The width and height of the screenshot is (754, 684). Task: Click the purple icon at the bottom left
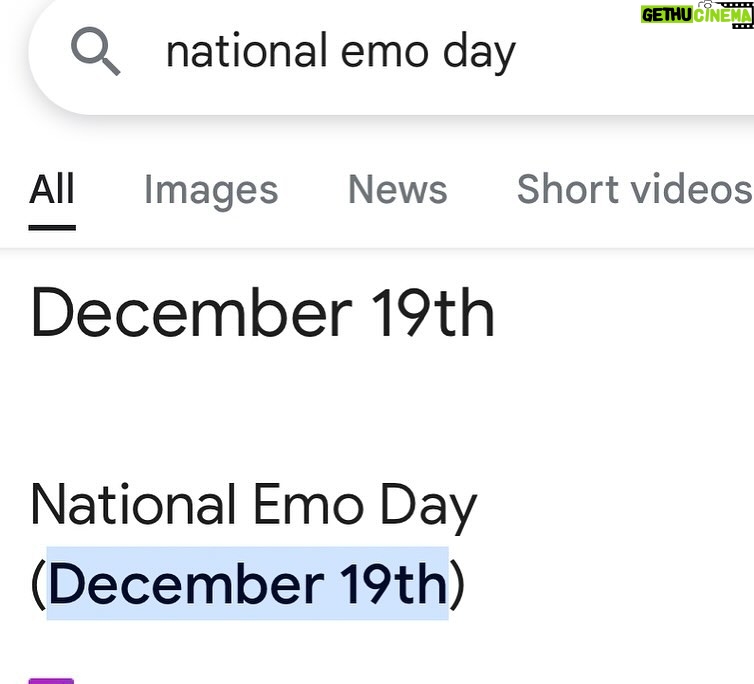pos(51,680)
